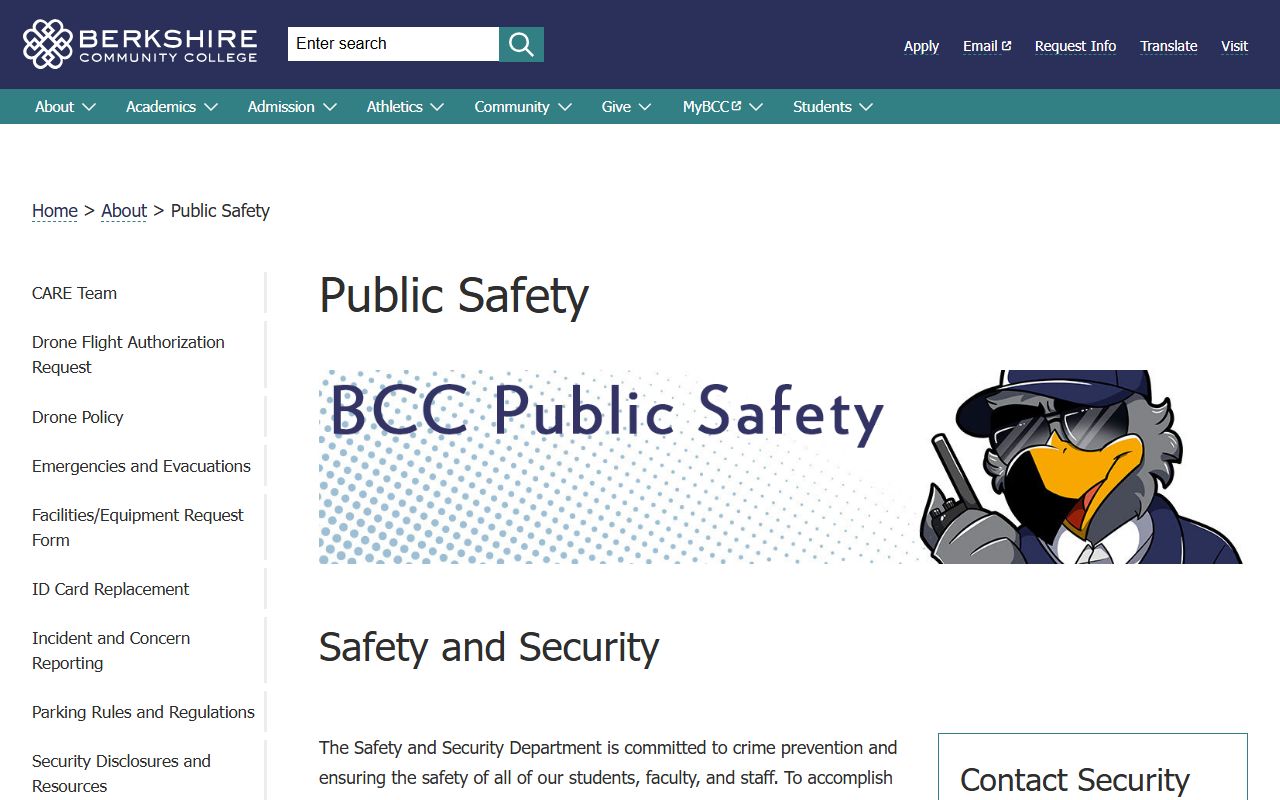
Task: Open the Apply link
Action: pyautogui.click(x=921, y=46)
